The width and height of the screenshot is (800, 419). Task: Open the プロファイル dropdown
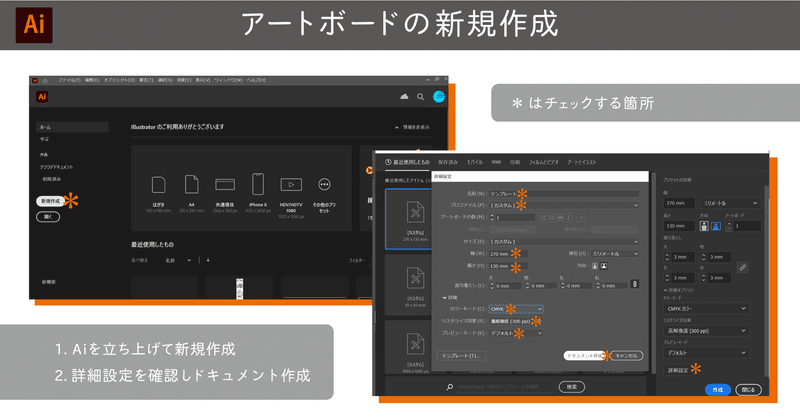point(564,205)
